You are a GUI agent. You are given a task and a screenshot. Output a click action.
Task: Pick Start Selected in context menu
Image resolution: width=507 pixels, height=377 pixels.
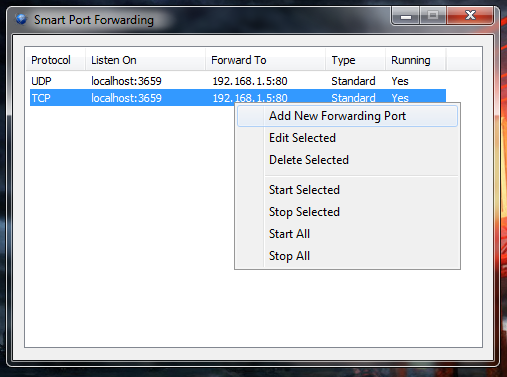[347, 190]
